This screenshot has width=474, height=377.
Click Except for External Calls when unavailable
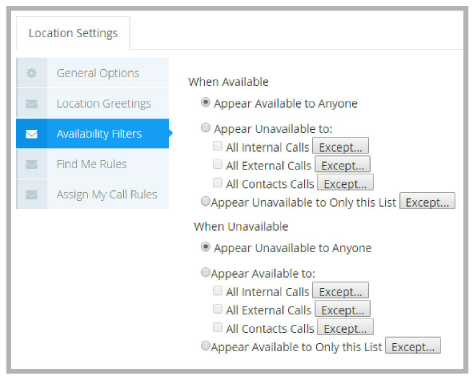point(343,310)
